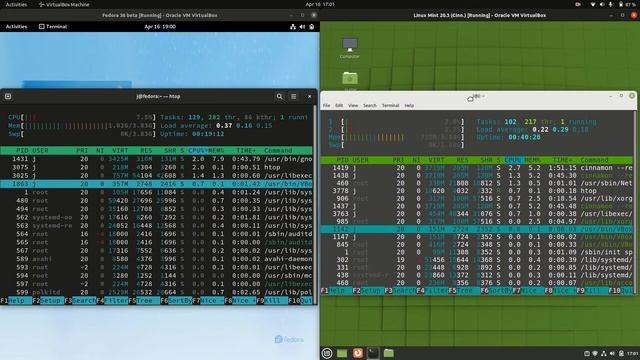Click the host clock Apr 16 17:01
The height and width of the screenshot is (360, 640).
click(x=320, y=4)
